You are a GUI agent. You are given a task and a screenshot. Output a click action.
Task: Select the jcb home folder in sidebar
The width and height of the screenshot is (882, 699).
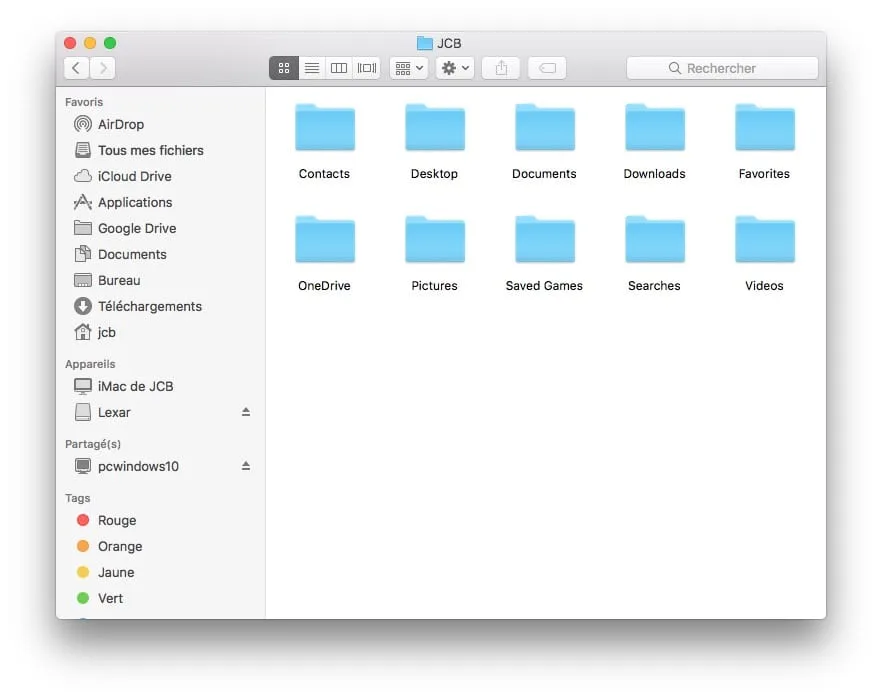coord(160,332)
